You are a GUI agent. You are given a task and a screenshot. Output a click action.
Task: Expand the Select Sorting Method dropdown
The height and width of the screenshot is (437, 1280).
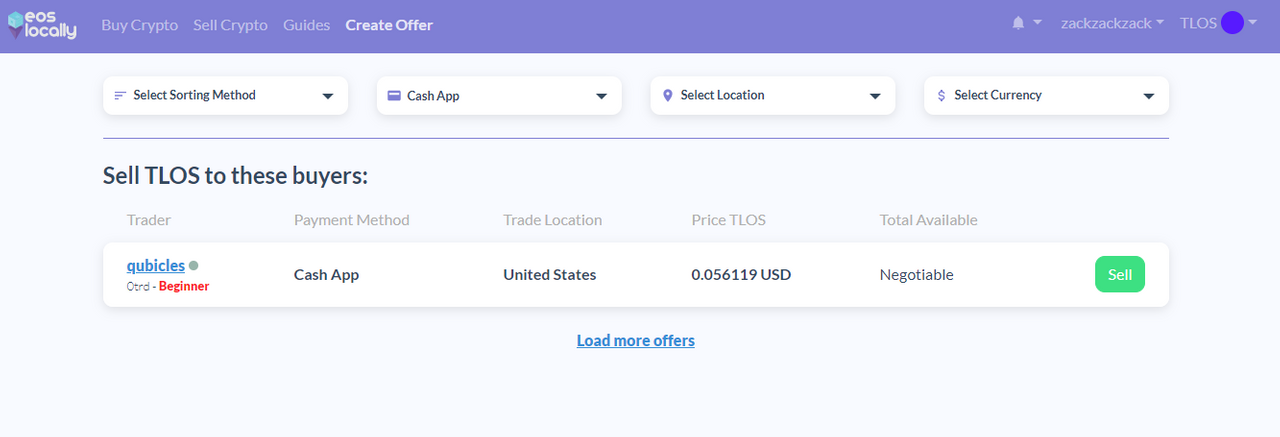tap(225, 95)
